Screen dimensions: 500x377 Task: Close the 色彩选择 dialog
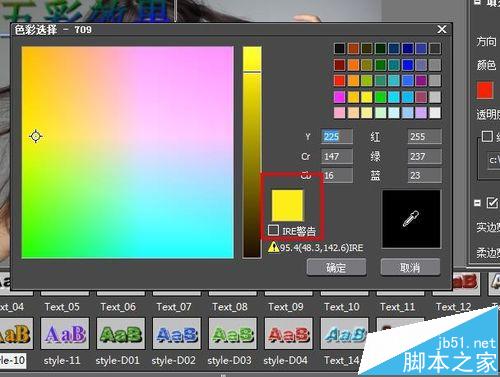pyautogui.click(x=442, y=29)
